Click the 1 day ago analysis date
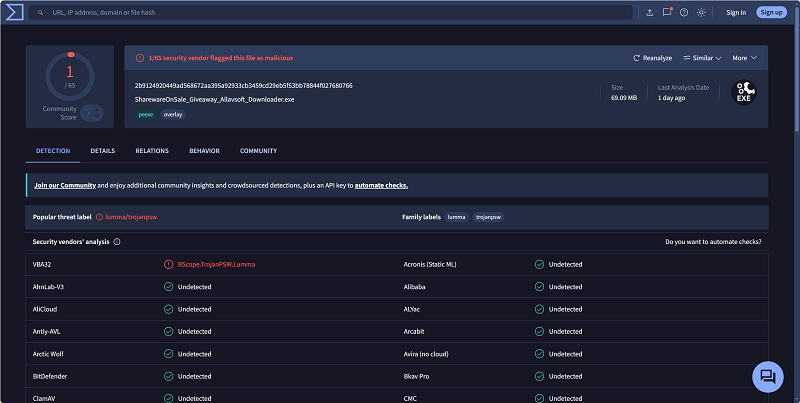Image resolution: width=800 pixels, height=403 pixels. click(x=671, y=98)
